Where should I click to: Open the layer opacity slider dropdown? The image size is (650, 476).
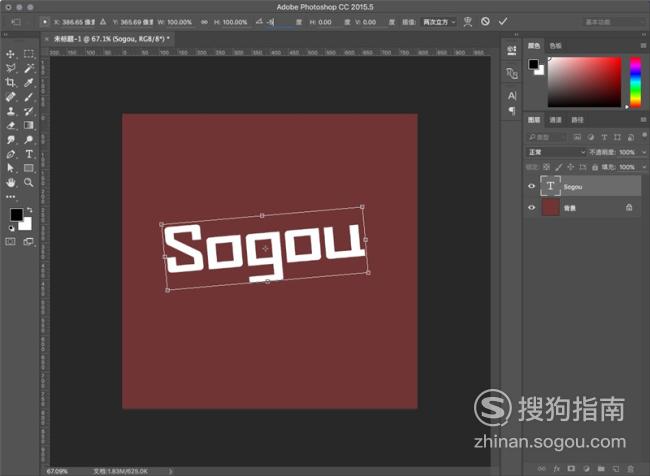pos(644,152)
